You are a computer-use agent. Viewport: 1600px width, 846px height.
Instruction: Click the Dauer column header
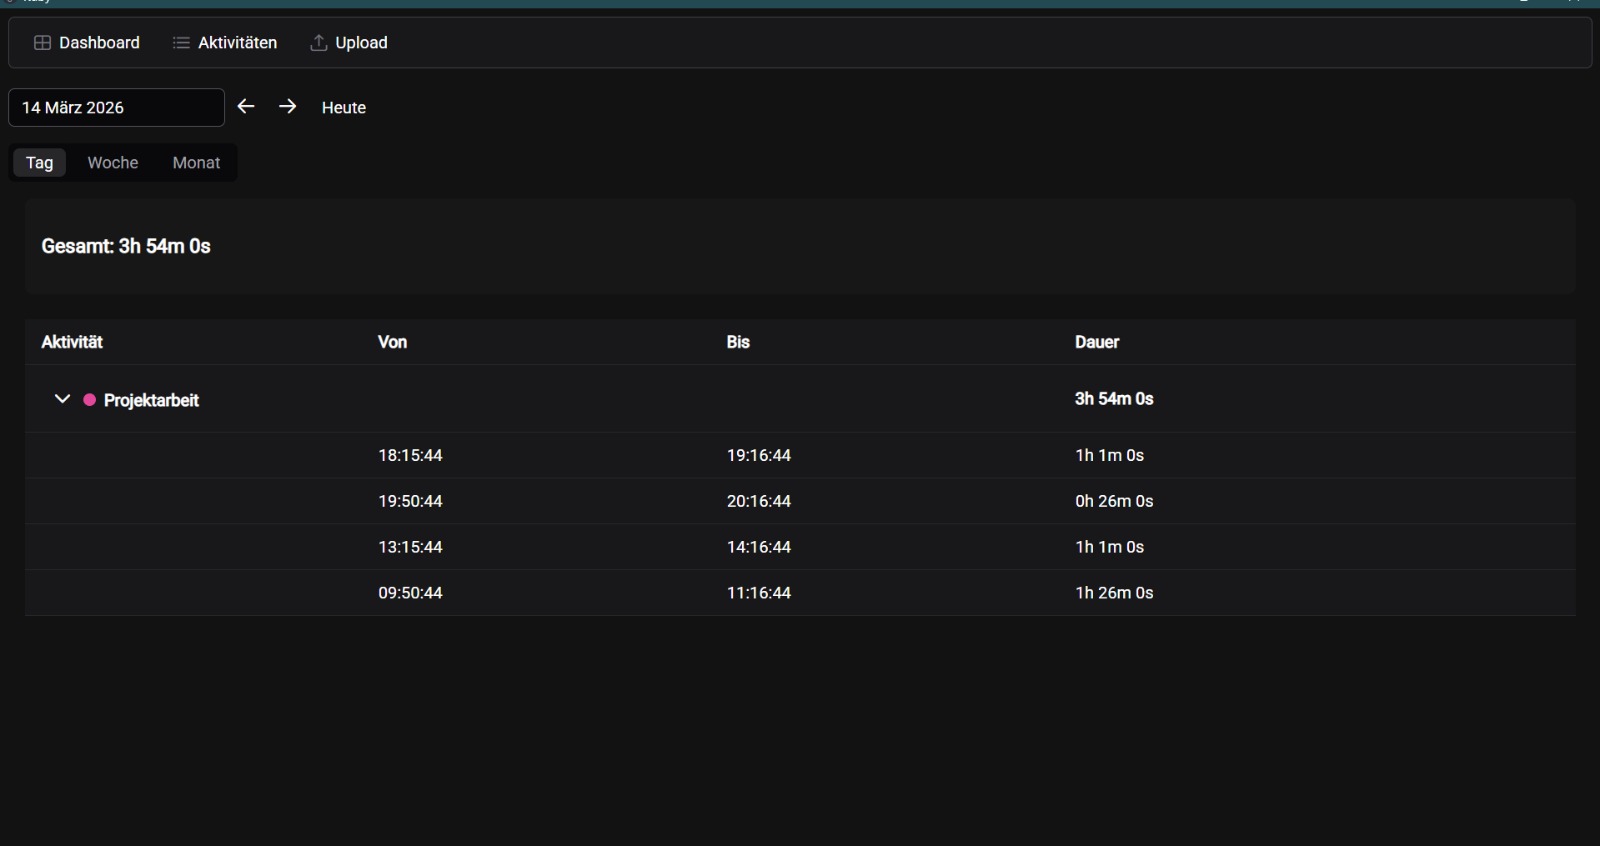(1097, 342)
